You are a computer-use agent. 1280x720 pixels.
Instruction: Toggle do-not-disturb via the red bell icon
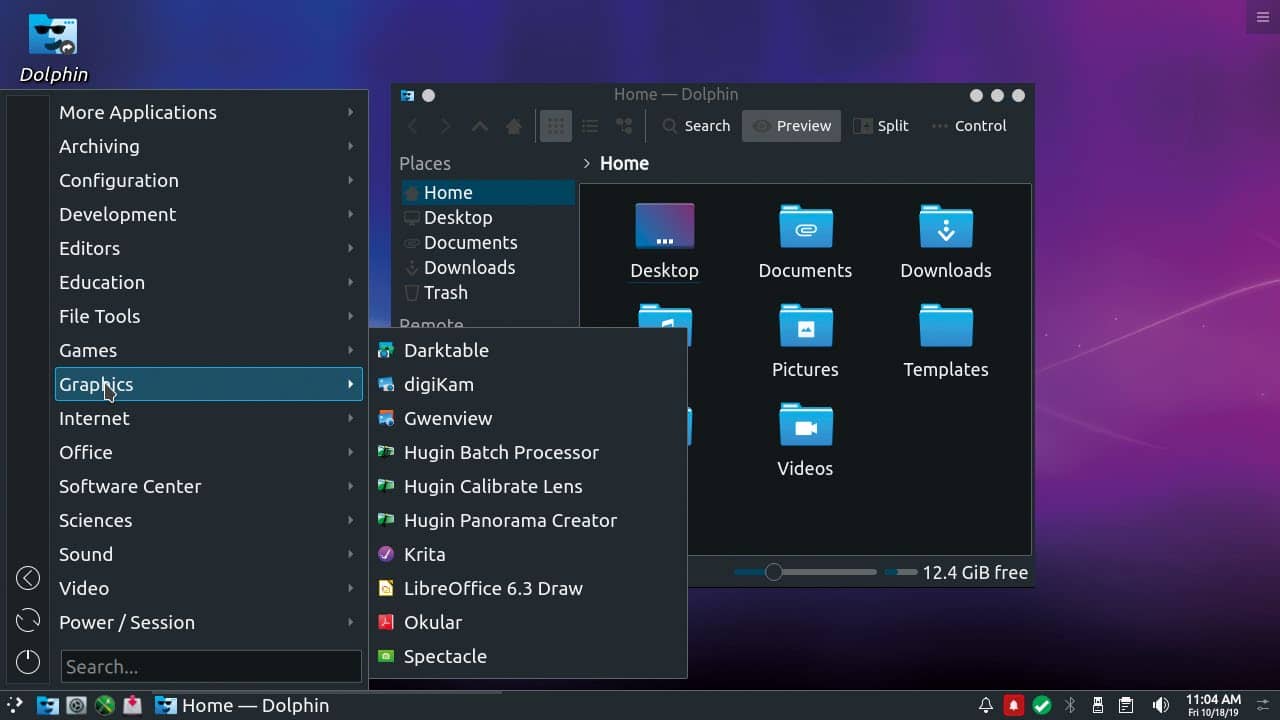coord(1013,705)
